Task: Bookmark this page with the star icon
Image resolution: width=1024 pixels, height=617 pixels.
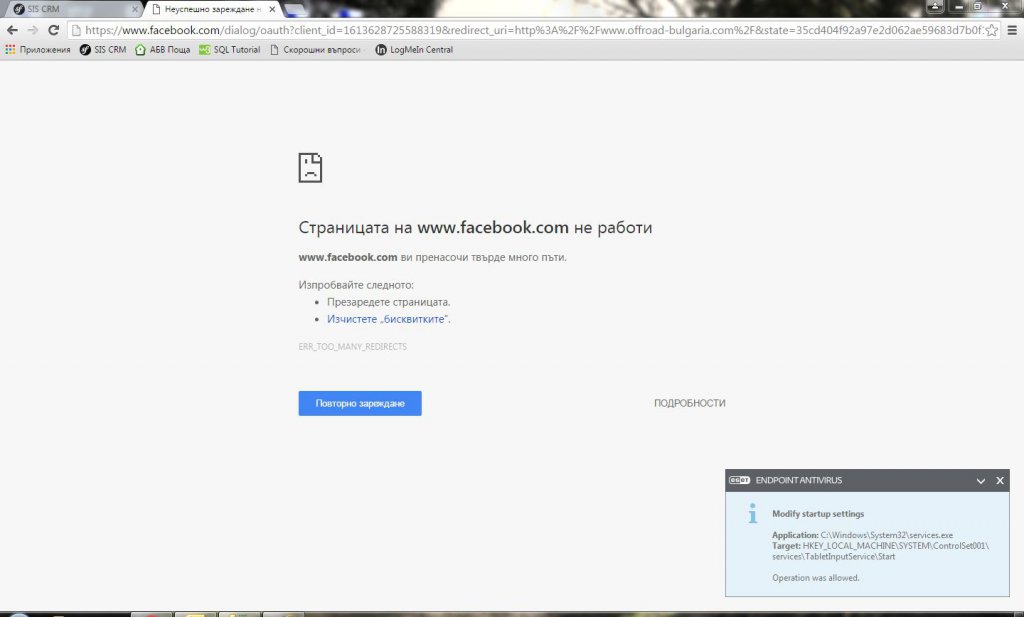Action: (991, 30)
